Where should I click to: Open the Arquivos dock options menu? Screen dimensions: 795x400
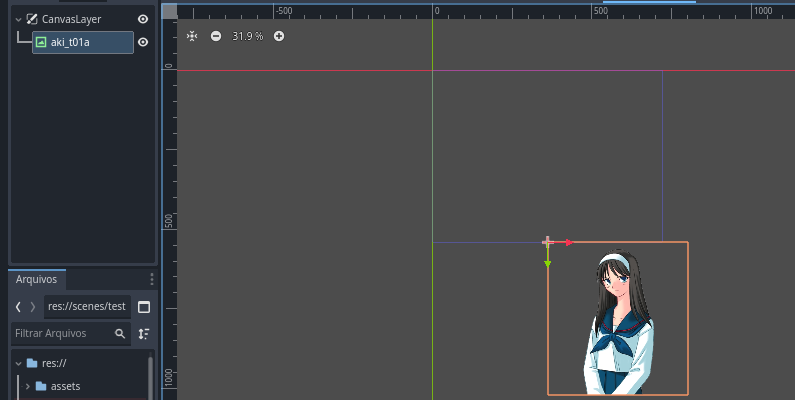coord(152,279)
